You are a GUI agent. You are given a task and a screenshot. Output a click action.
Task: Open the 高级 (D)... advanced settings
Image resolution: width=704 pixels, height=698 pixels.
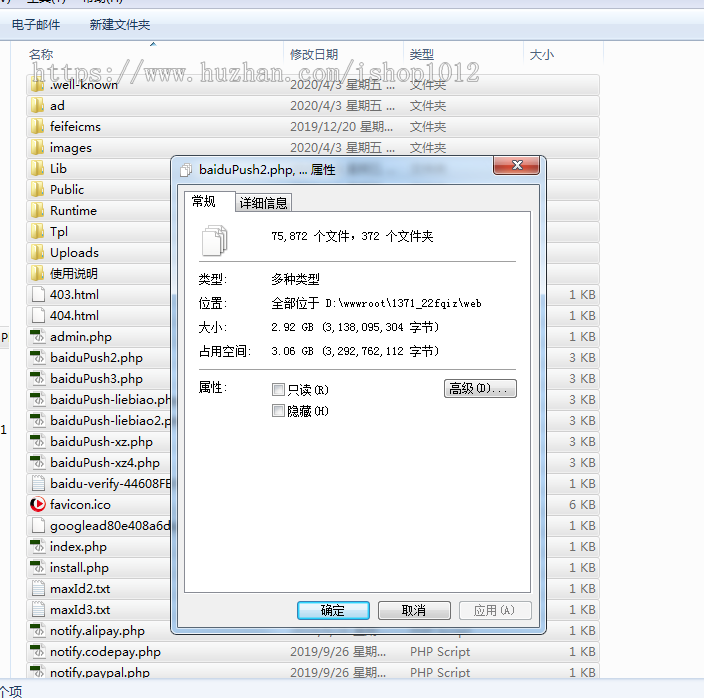point(480,388)
